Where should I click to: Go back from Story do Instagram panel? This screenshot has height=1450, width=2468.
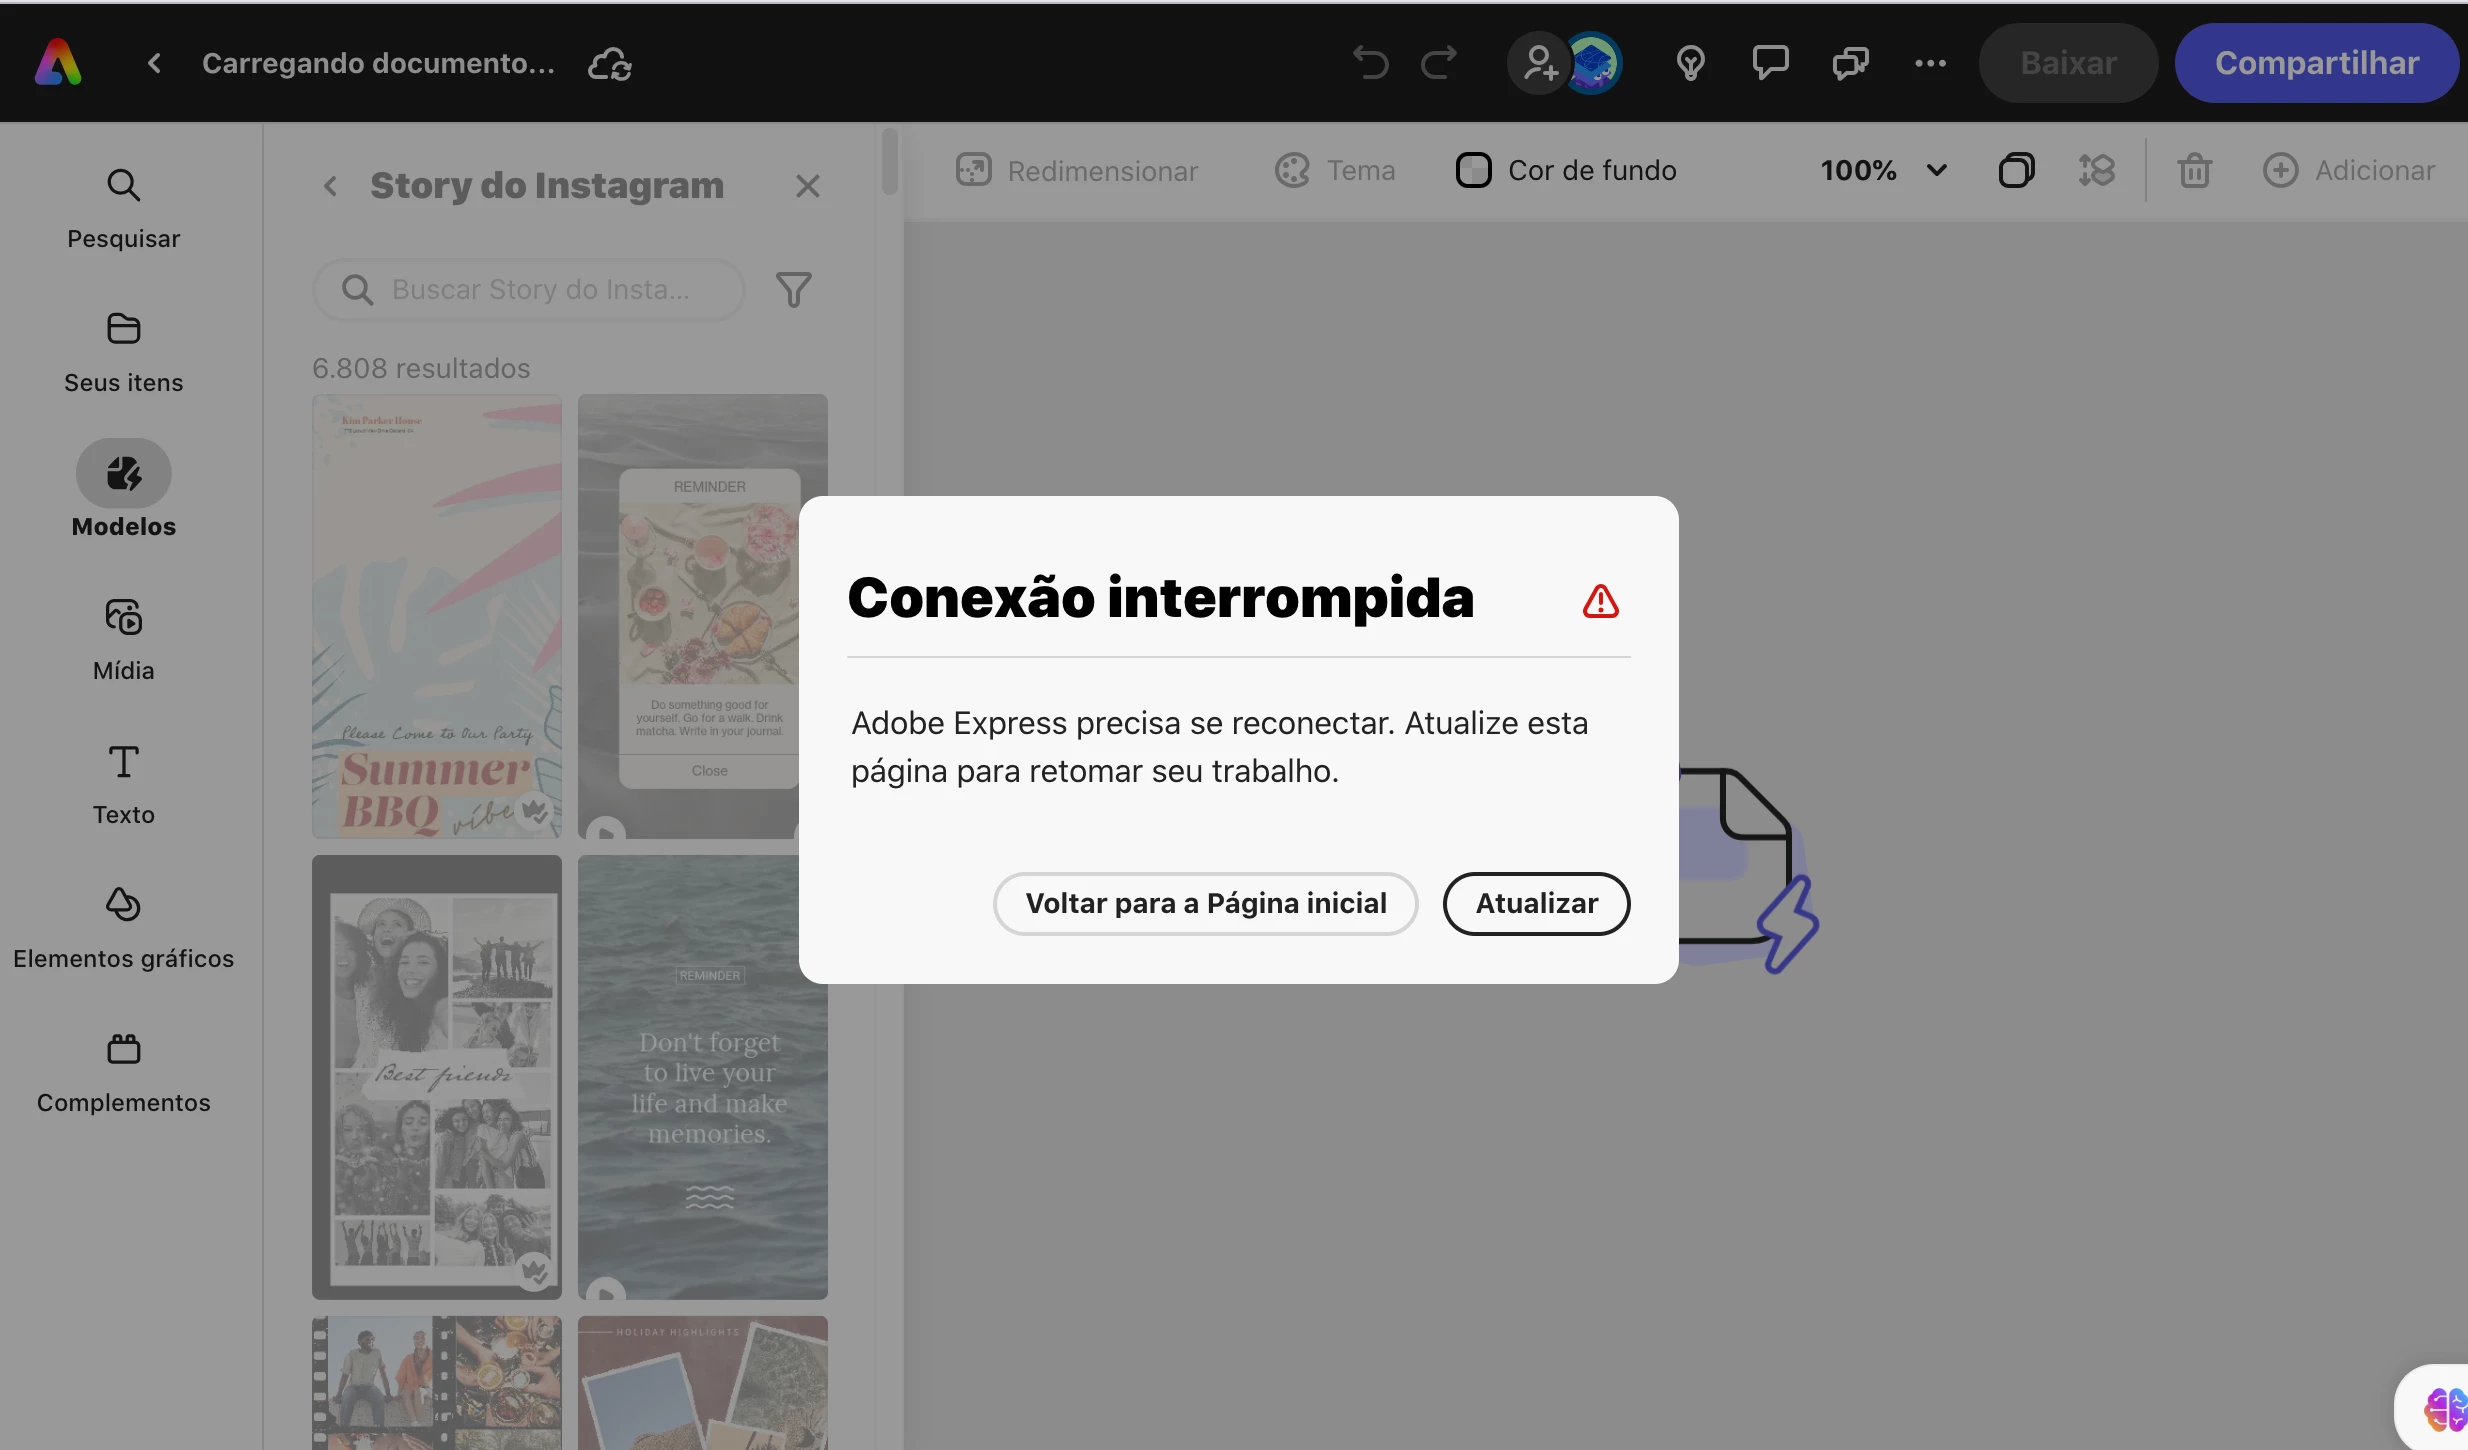pos(331,186)
